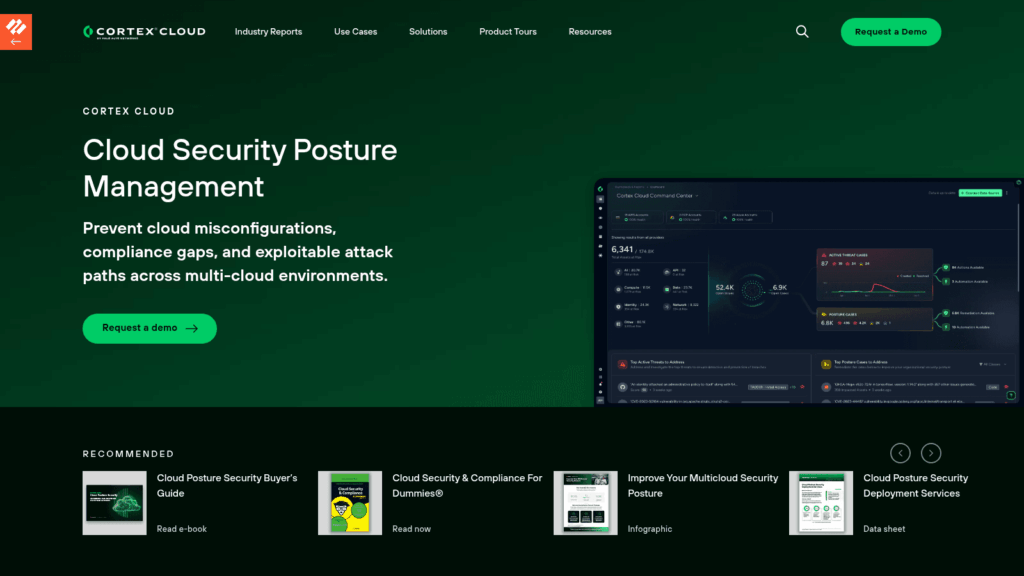Go to previous recommended carousel item

coord(900,453)
